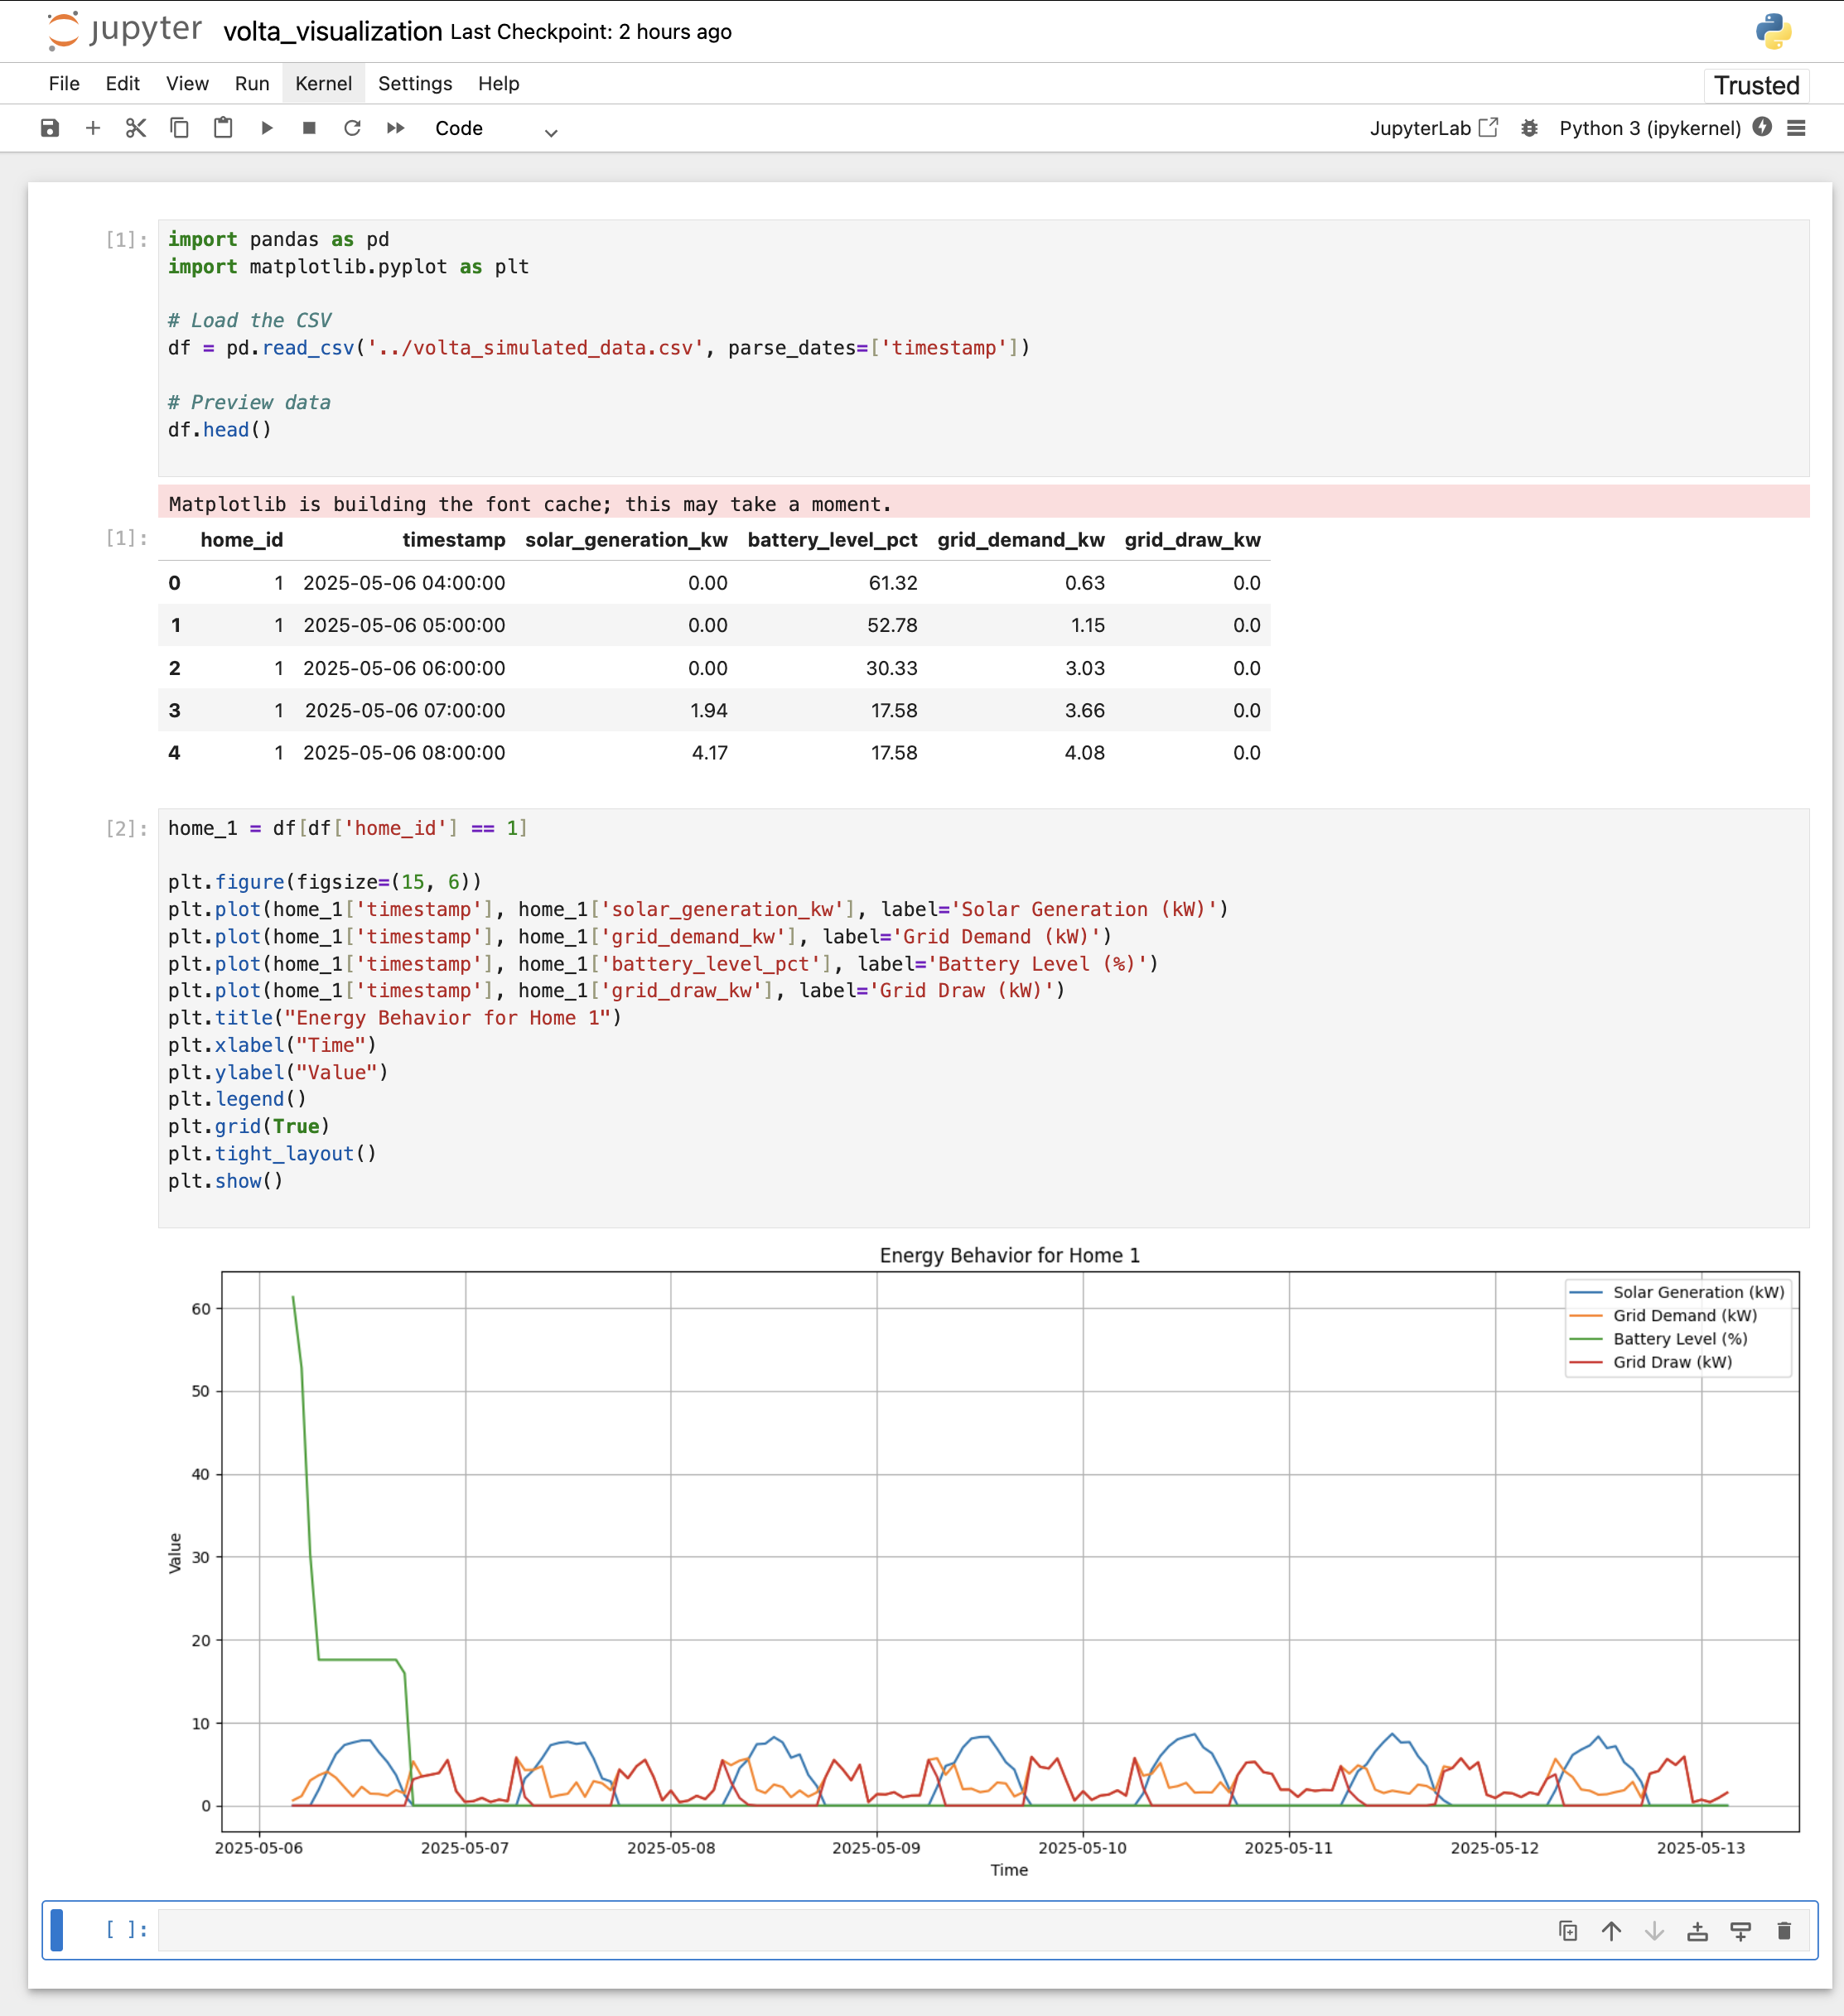Open the Settings menu
1844x2016 pixels.
point(415,84)
